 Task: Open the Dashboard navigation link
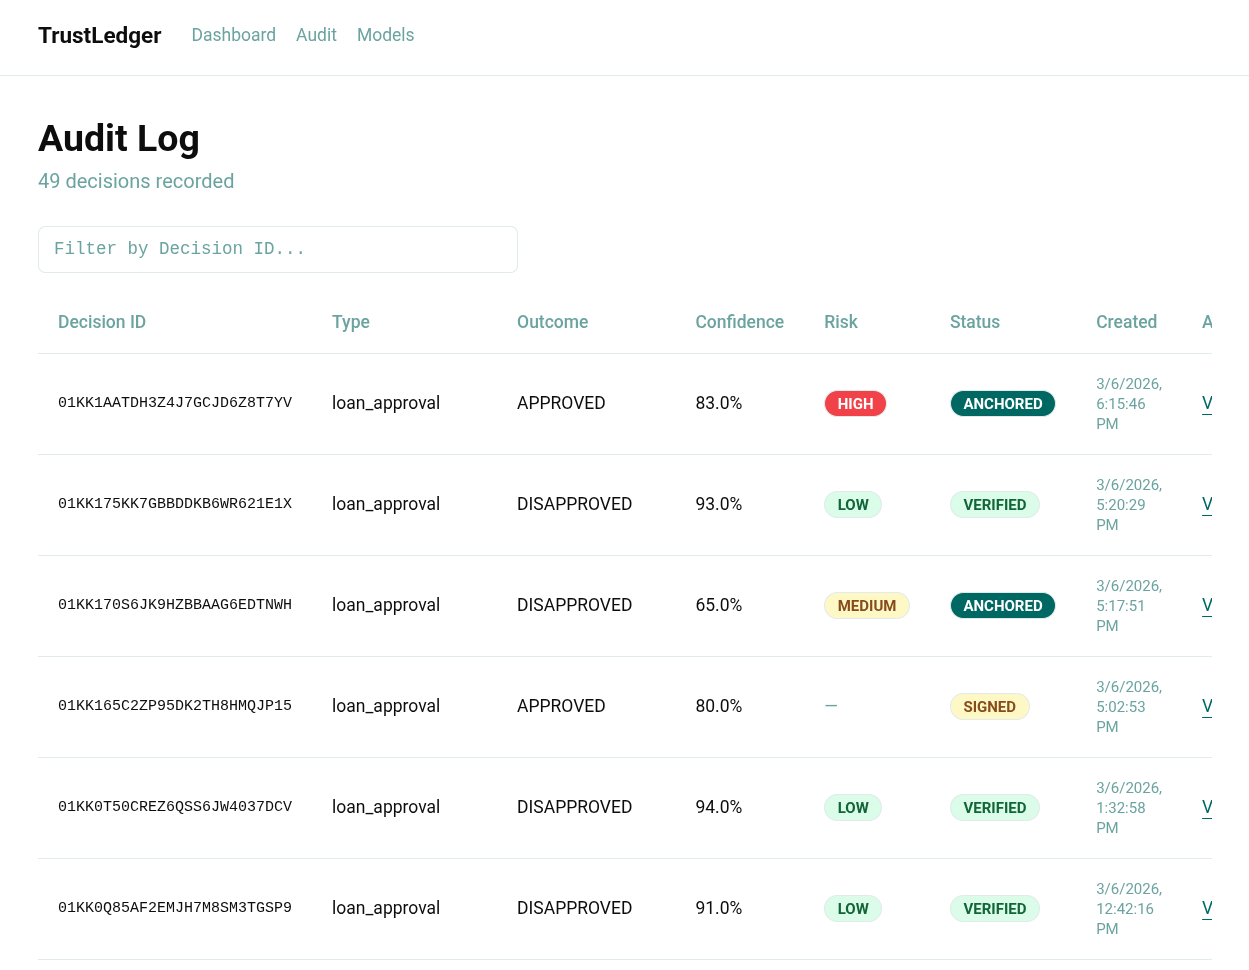pos(233,35)
